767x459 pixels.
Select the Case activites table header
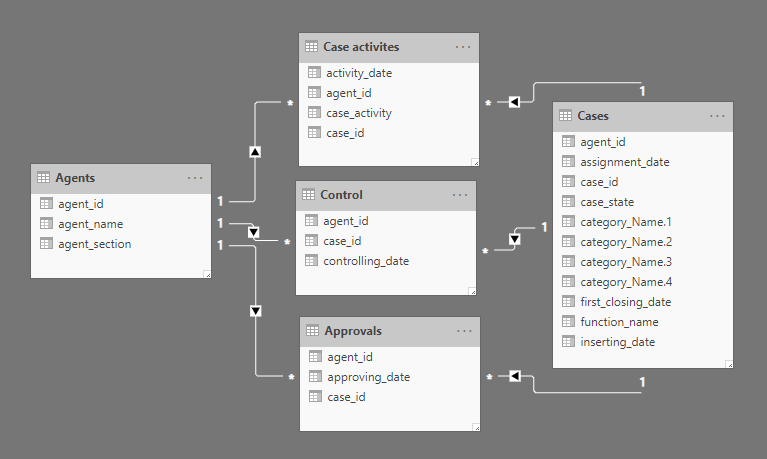click(x=389, y=47)
